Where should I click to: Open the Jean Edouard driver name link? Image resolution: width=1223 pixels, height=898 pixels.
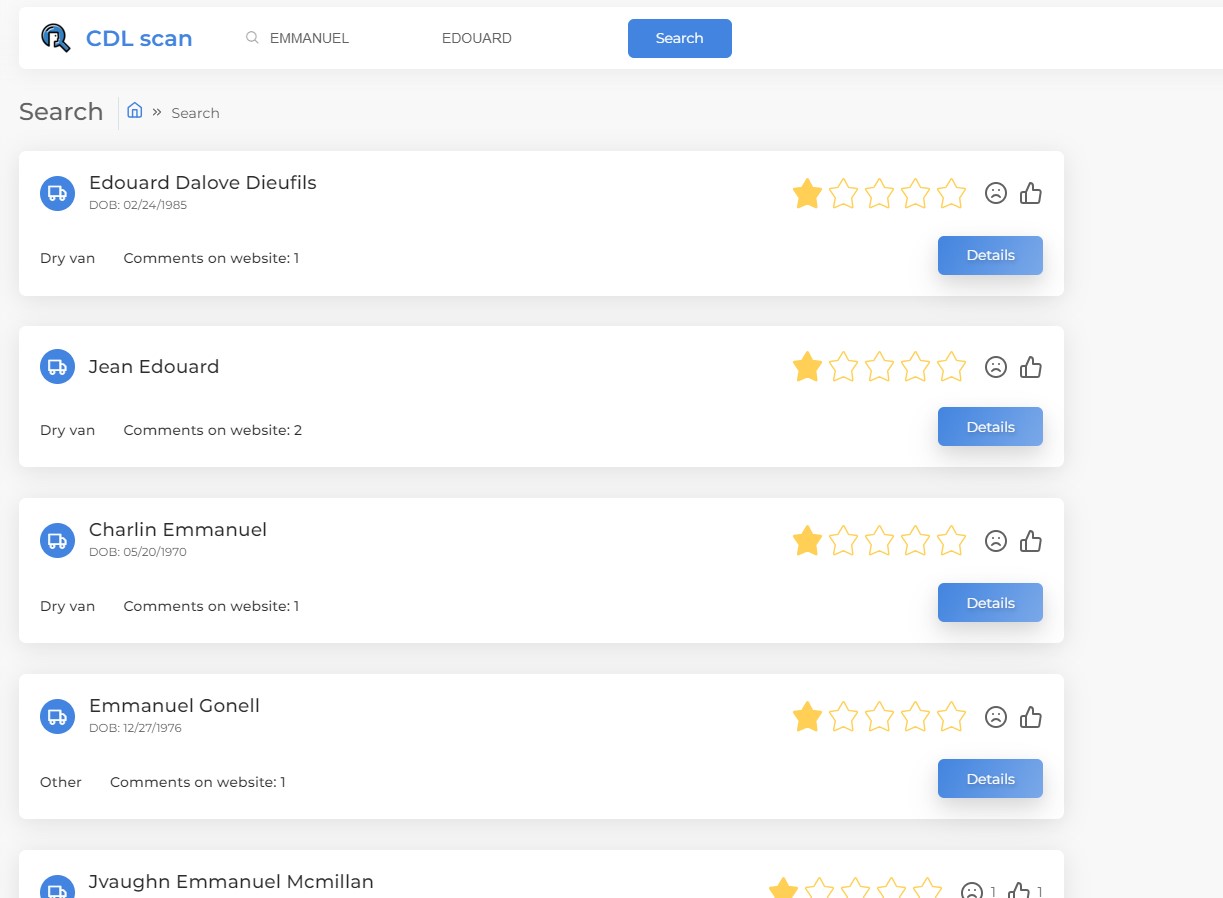[154, 367]
